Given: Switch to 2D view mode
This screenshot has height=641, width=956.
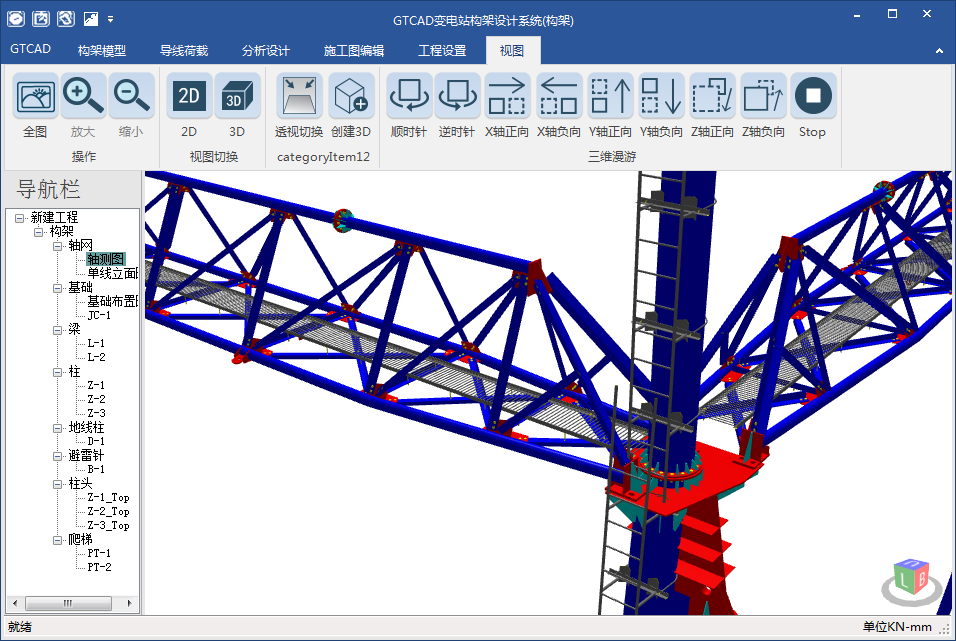Looking at the screenshot, I should tap(189, 97).
